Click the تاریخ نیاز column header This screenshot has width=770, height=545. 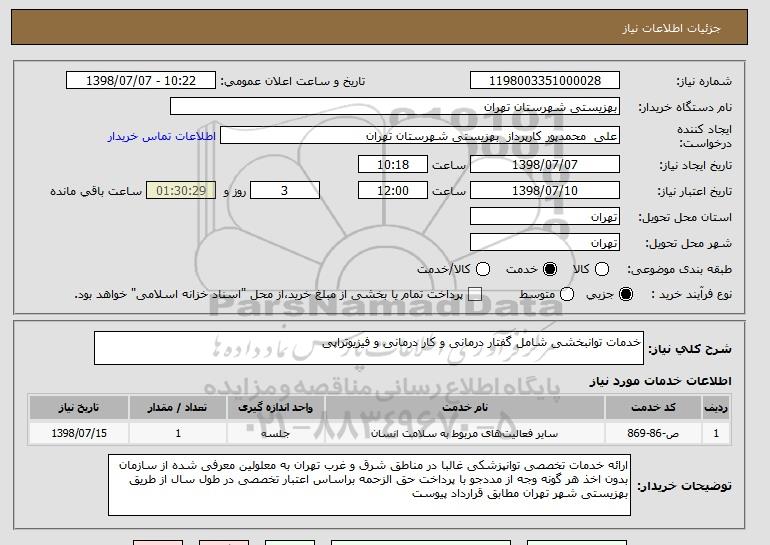pyautogui.click(x=79, y=408)
